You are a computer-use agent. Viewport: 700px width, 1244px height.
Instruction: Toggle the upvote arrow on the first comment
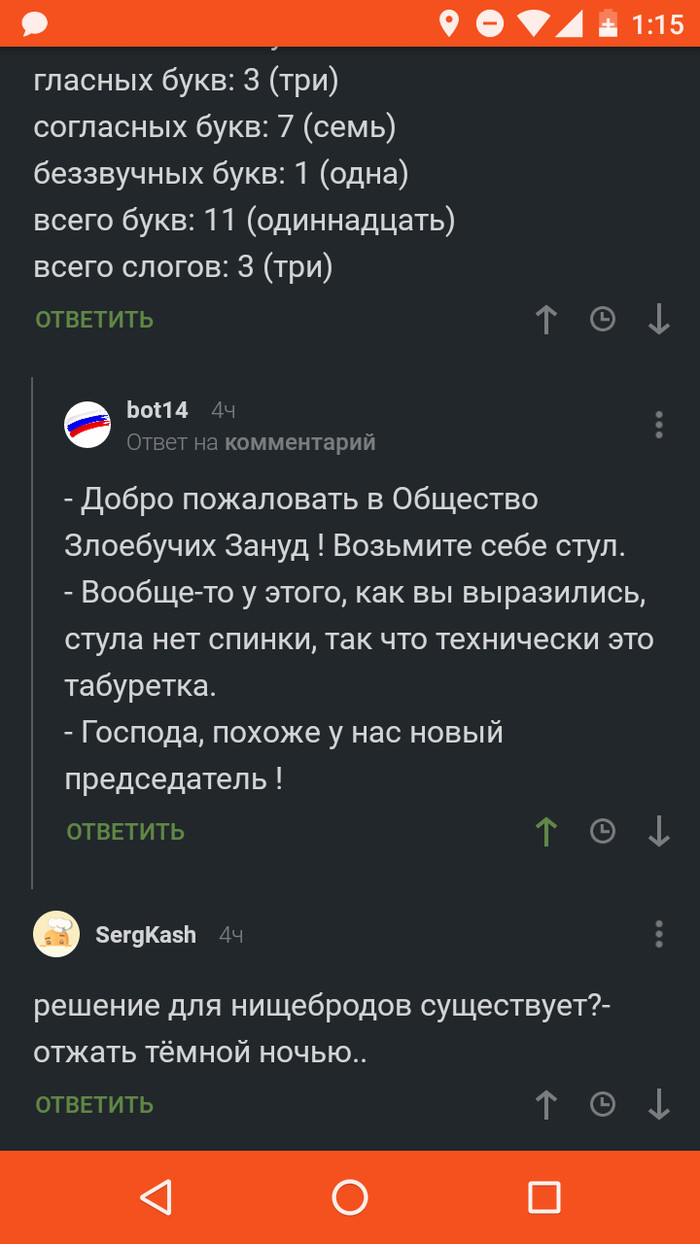click(545, 320)
